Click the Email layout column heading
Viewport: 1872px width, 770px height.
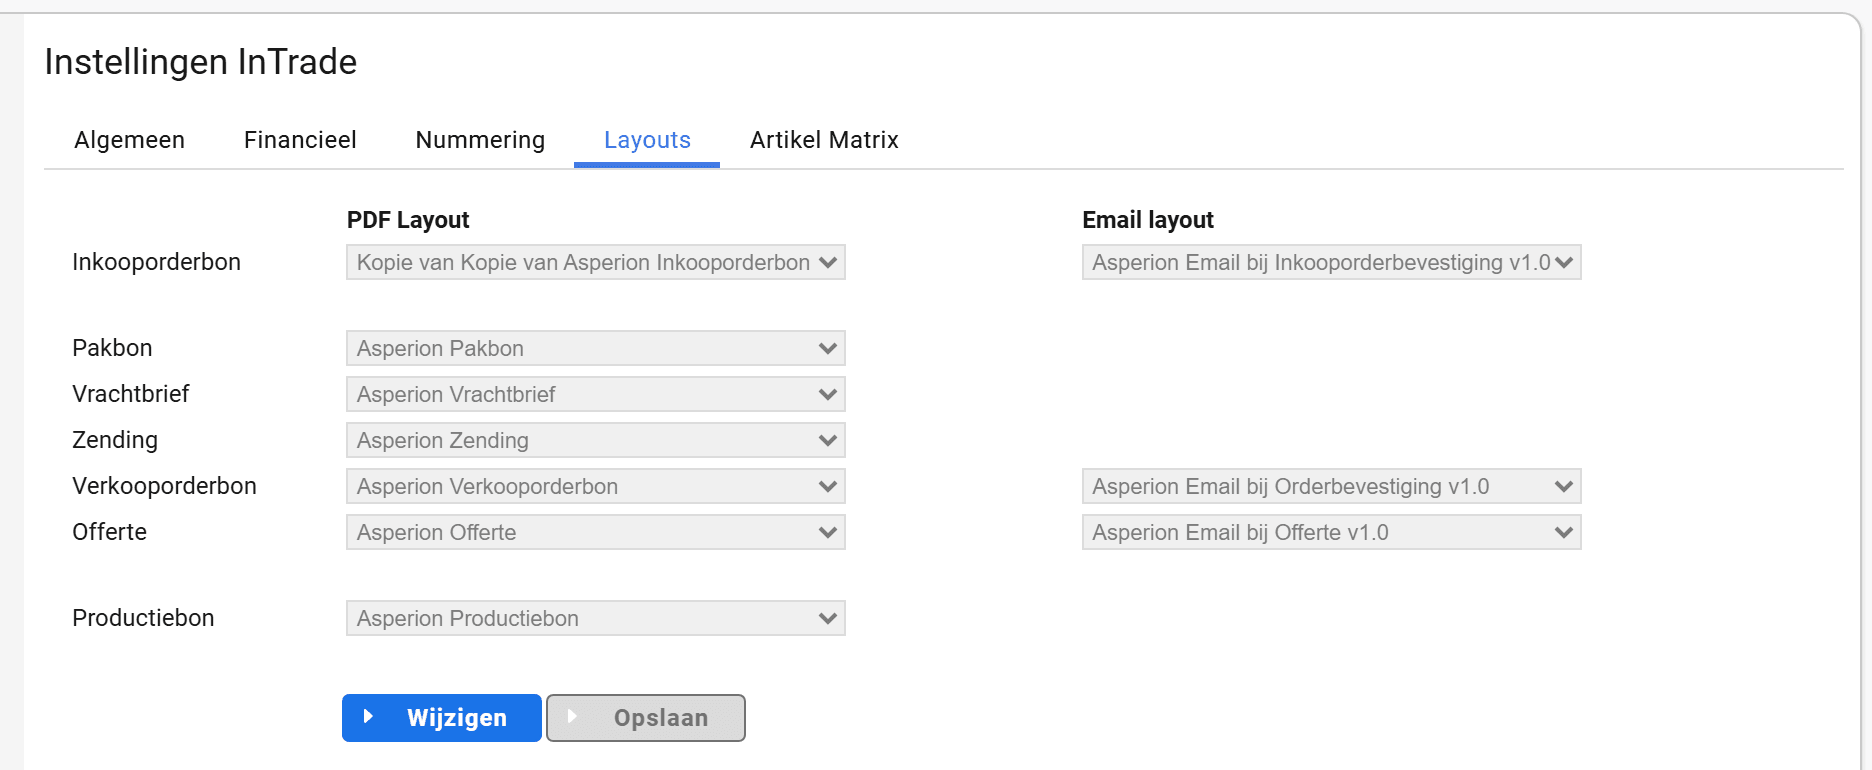[1148, 220]
